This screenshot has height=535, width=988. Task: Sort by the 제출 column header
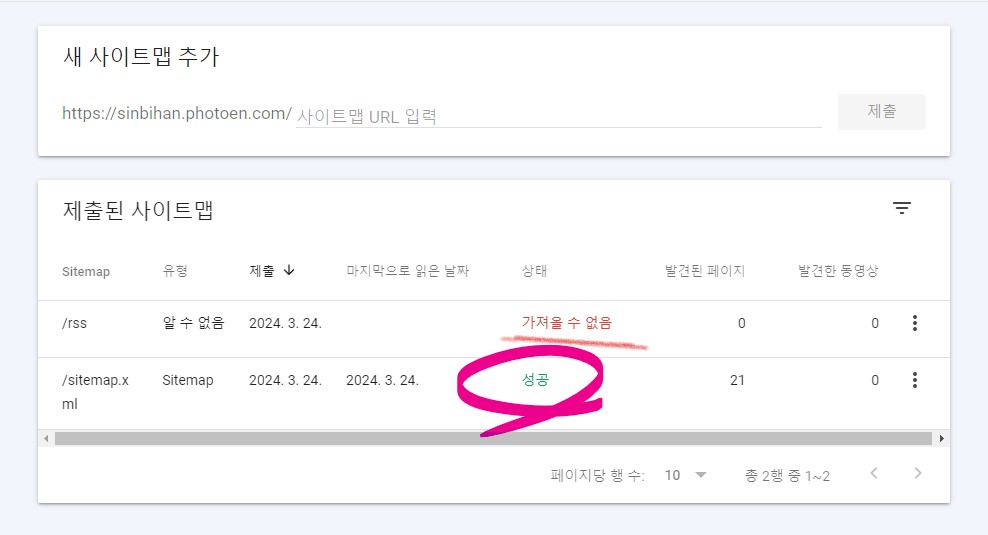click(x=262, y=271)
